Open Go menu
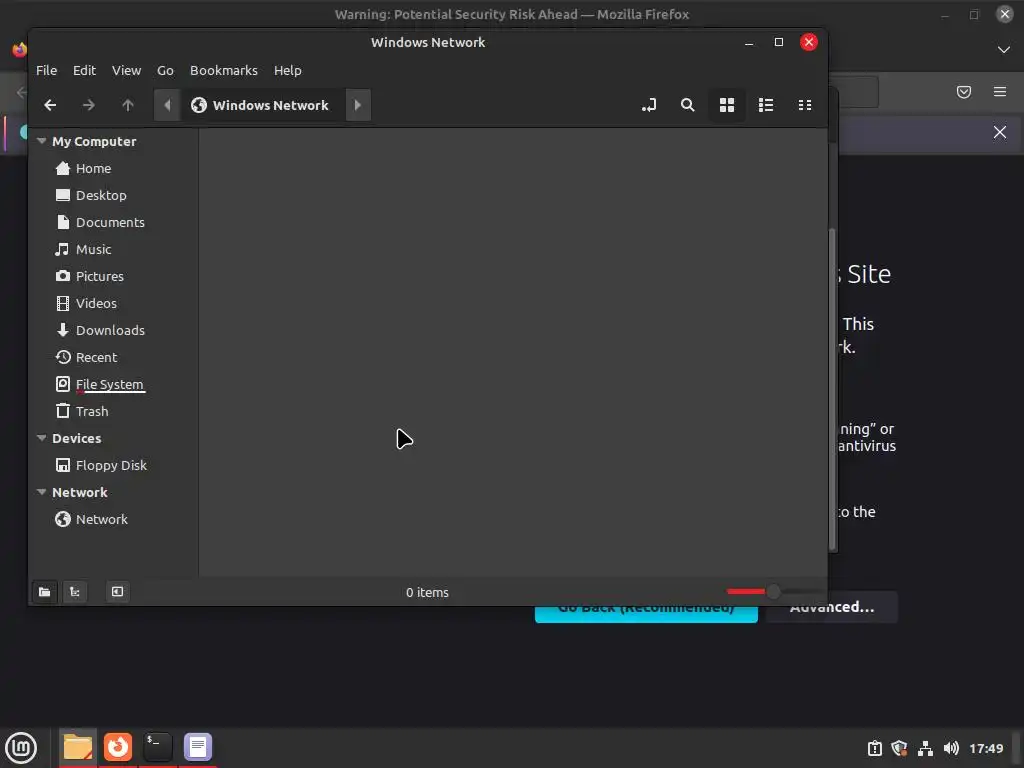Screen dimensions: 1024x768 [x=165, y=71]
